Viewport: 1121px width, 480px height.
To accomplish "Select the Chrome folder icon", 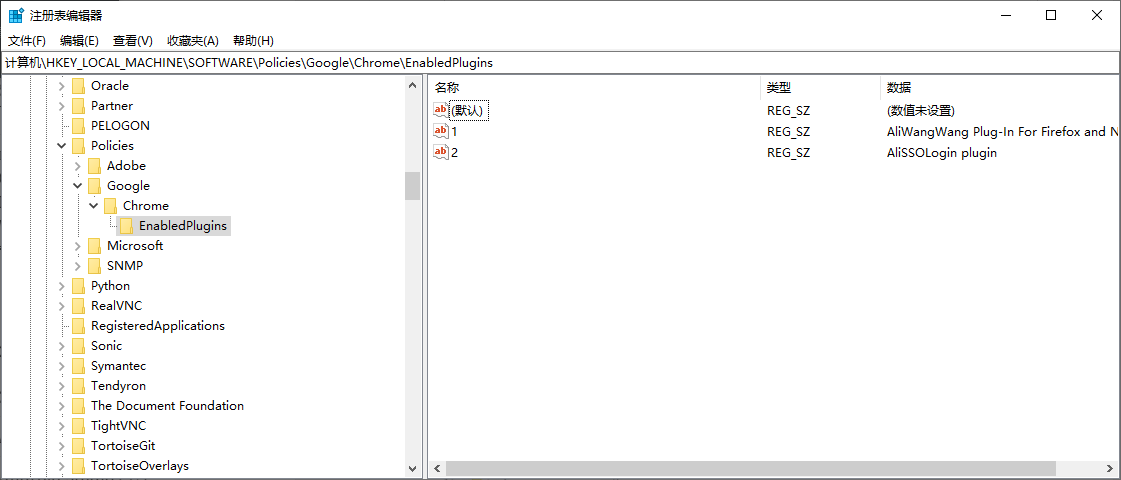I will coord(110,206).
